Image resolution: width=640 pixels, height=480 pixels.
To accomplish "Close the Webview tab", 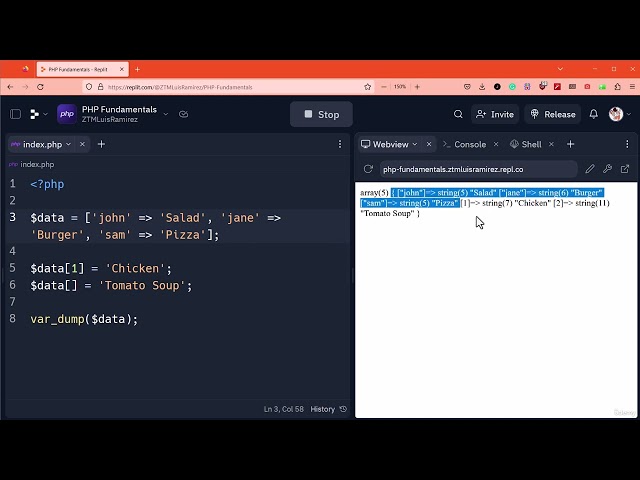I will tap(429, 144).
